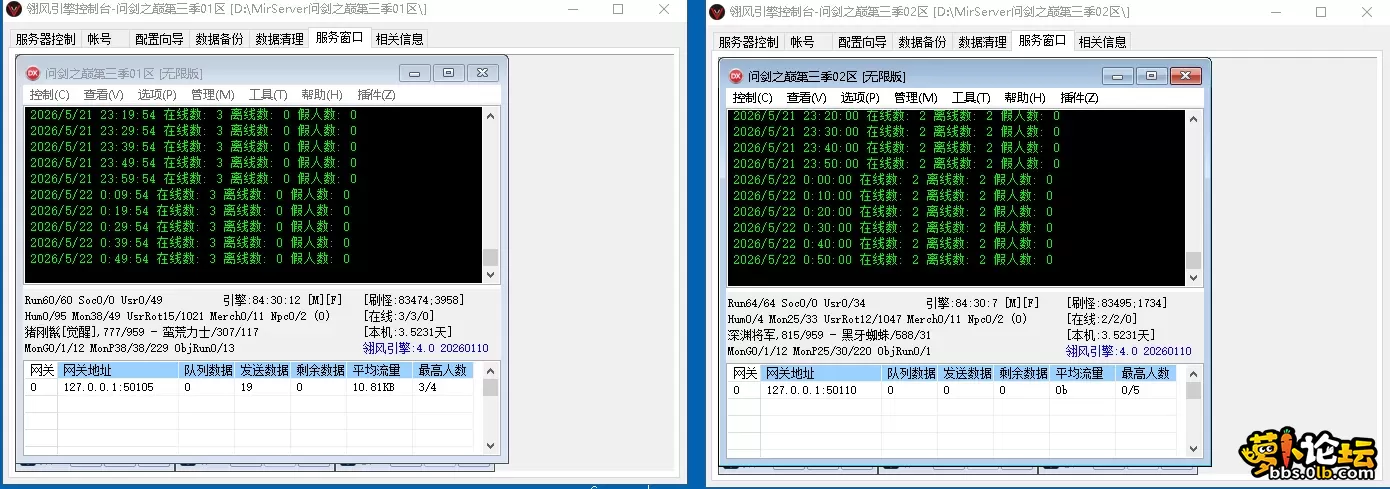
Task: Close the inner 问剑之巅第三季02区 window
Action: click(1185, 76)
